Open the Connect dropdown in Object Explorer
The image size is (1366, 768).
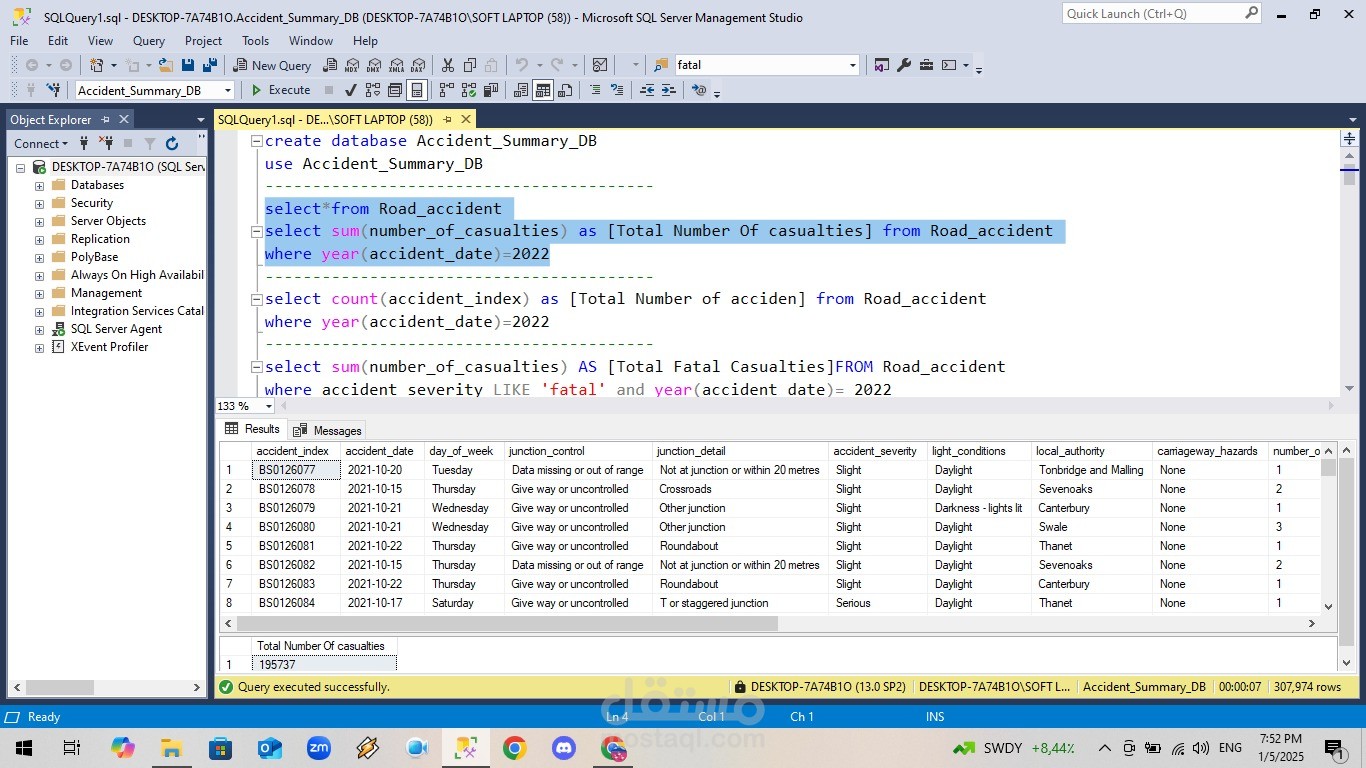pos(41,144)
